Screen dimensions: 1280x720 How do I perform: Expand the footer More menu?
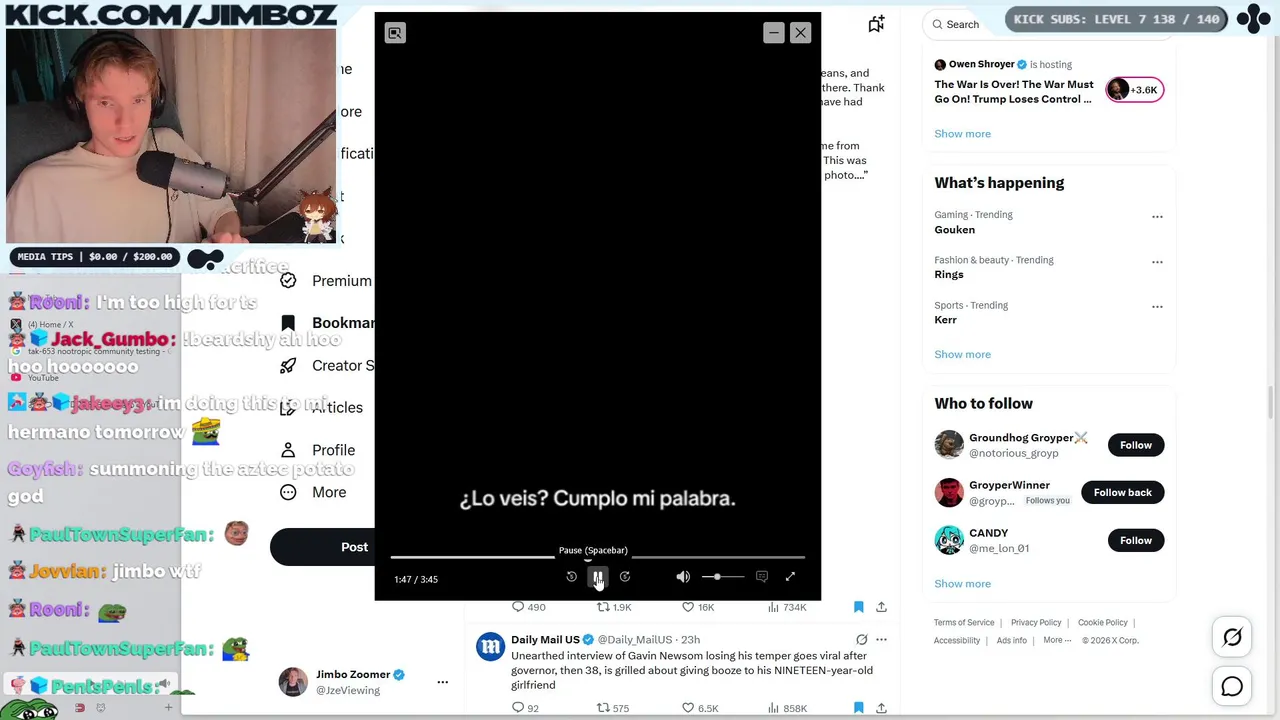[1057, 641]
